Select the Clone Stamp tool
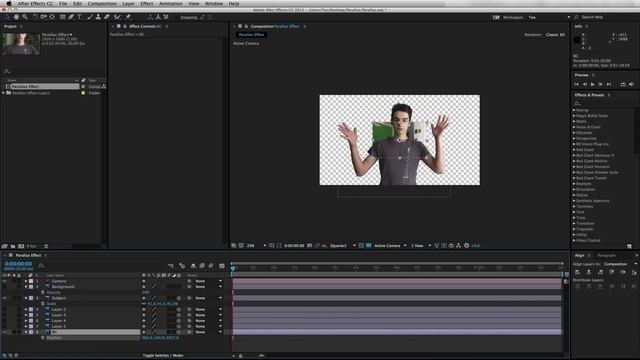640x360 pixels. (98, 17)
